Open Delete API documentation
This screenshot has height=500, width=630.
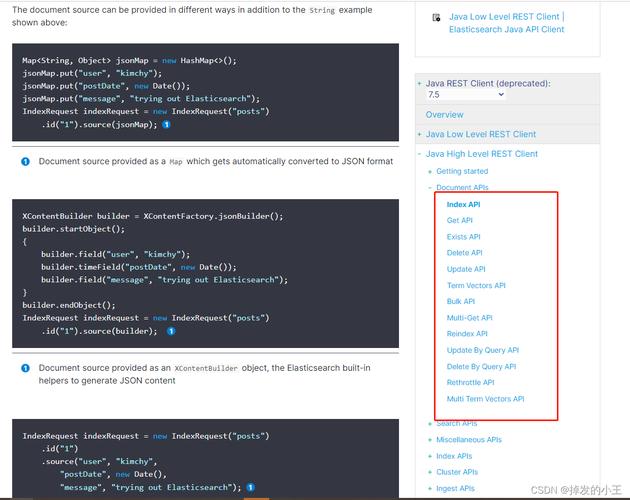464,253
